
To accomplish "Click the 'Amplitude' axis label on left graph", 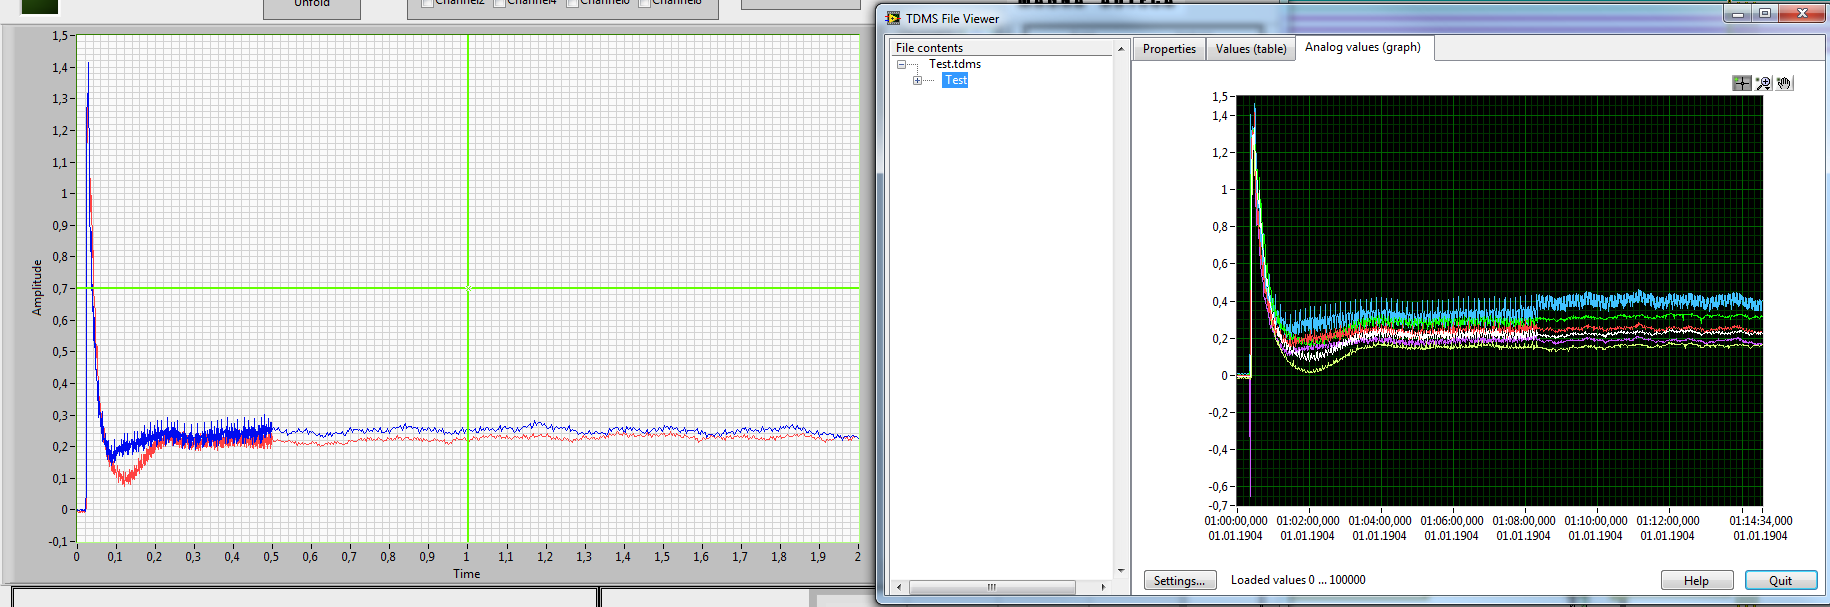I will [37, 288].
